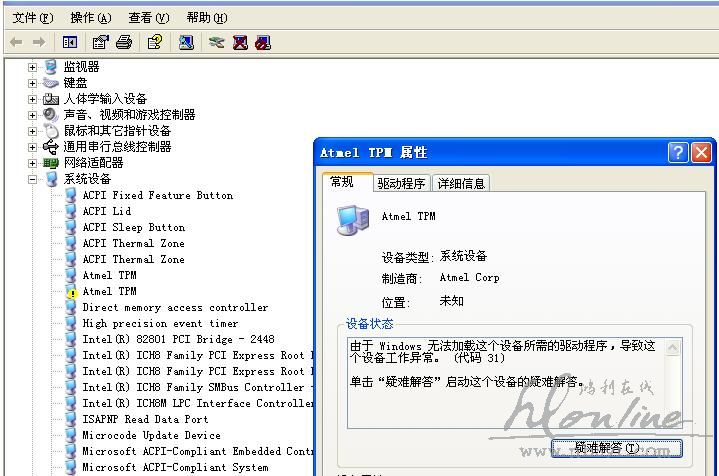Open the 文件(F) menu
The width and height of the screenshot is (719, 476).
coord(33,18)
